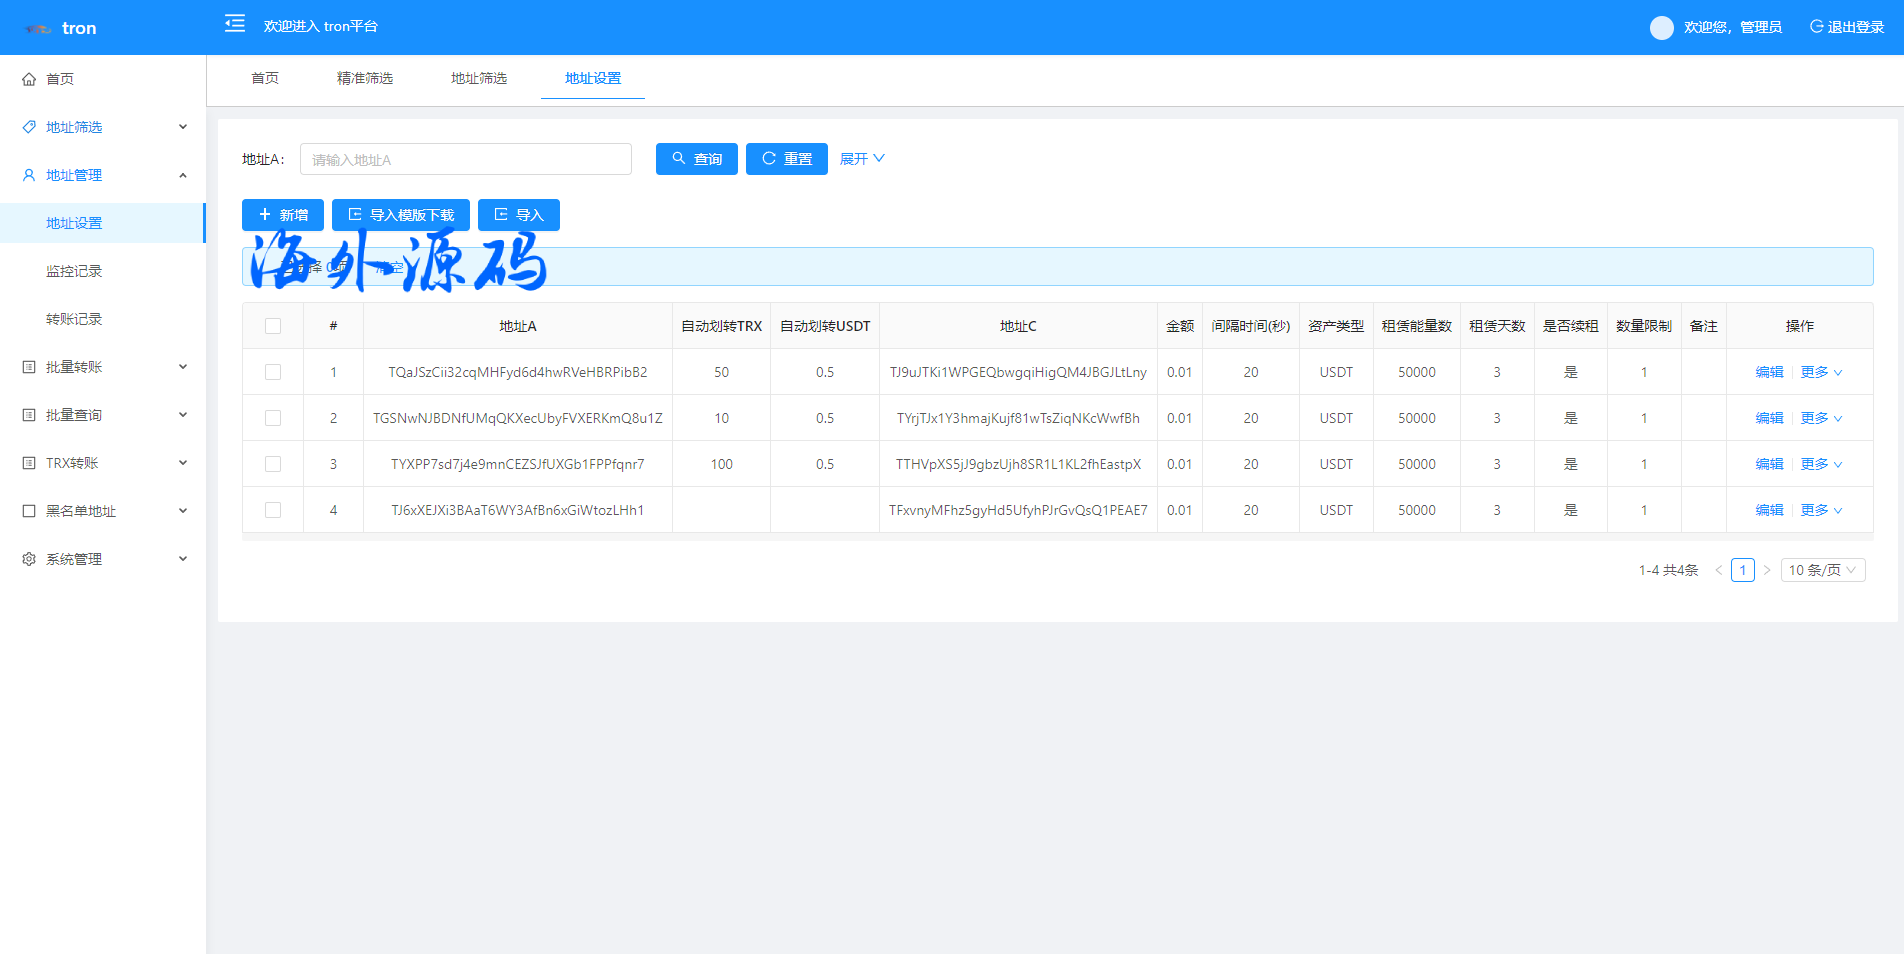This screenshot has height=954, width=1904.
Task: Select the checkbox for row 3
Action: pos(273,464)
